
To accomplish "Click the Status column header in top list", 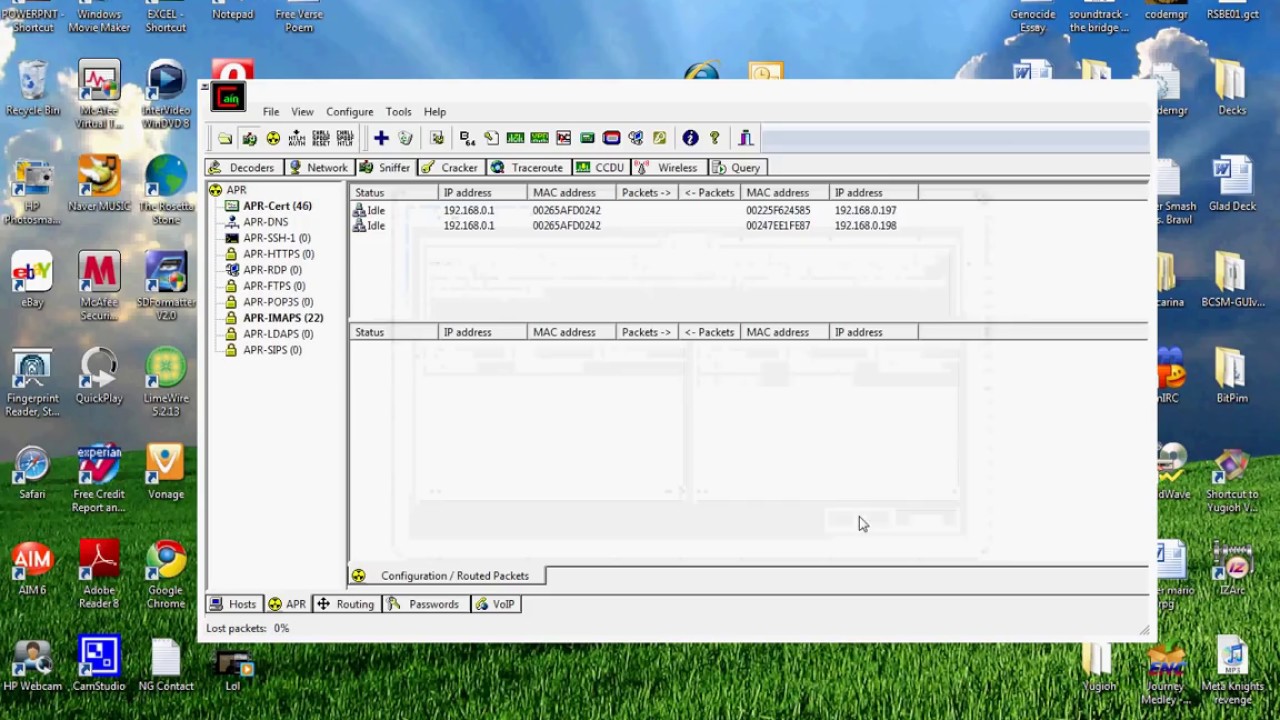I will coord(394,193).
